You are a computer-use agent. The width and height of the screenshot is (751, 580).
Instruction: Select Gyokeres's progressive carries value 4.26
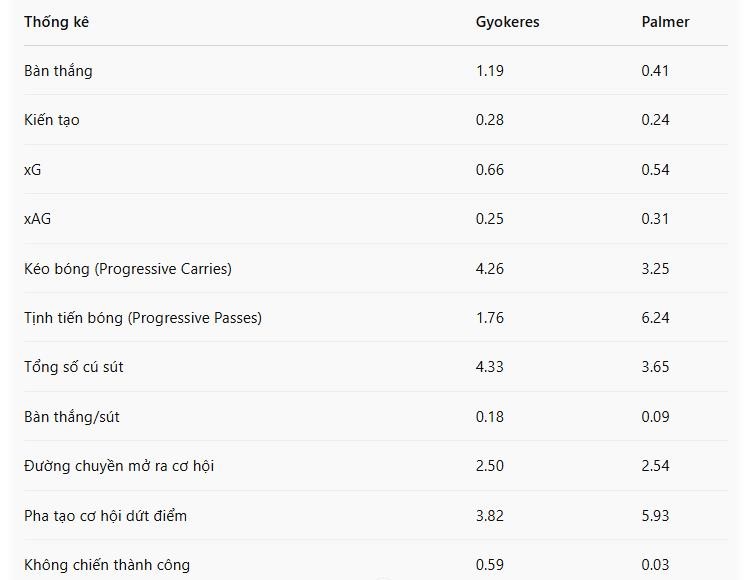click(490, 269)
